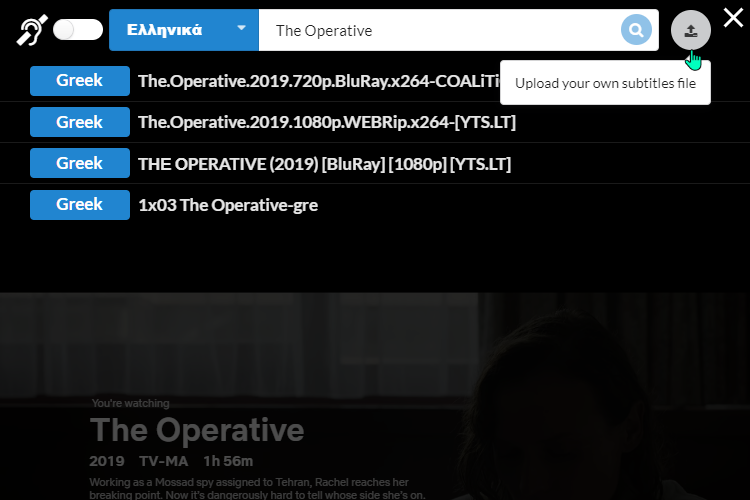750x500 pixels.
Task: Click the hearing impaired ear icon
Action: [x=32, y=30]
